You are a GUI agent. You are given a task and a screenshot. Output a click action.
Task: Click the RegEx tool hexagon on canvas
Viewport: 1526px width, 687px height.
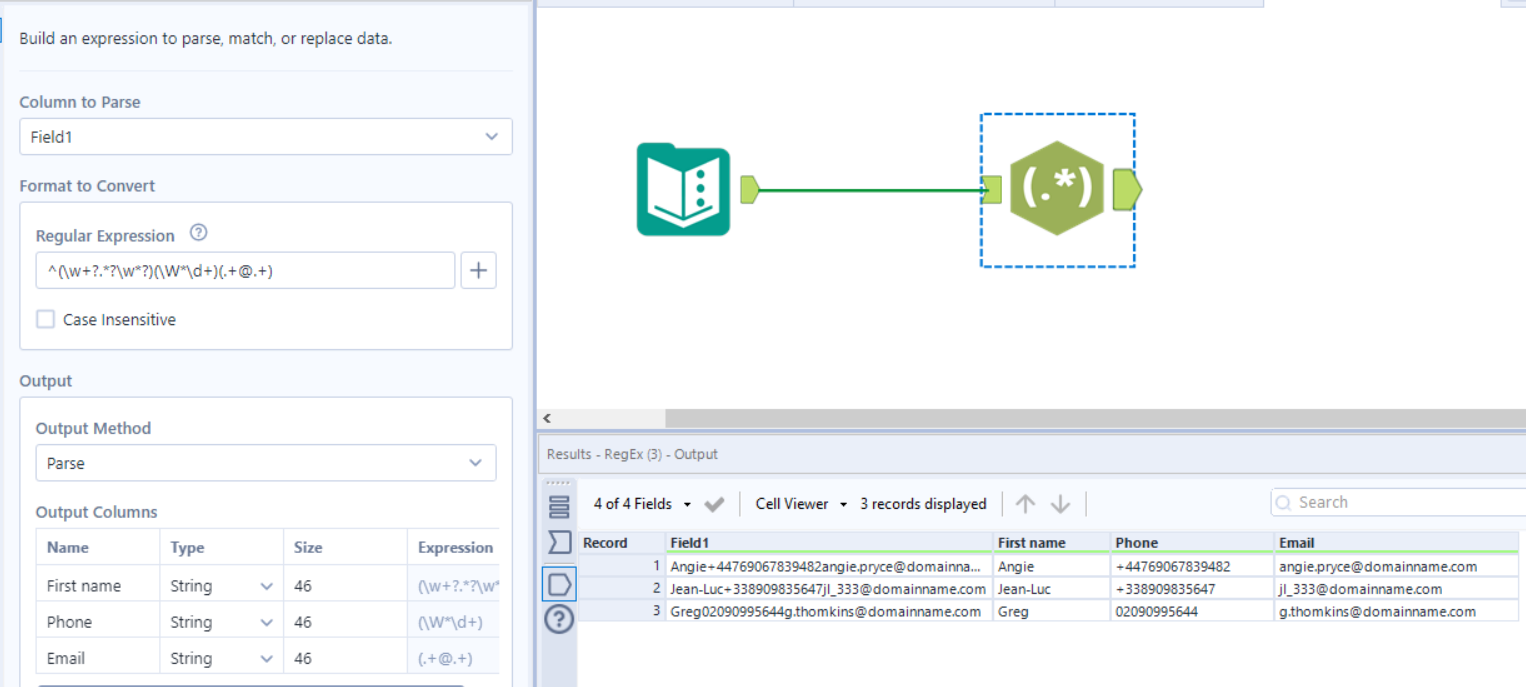[1056, 189]
